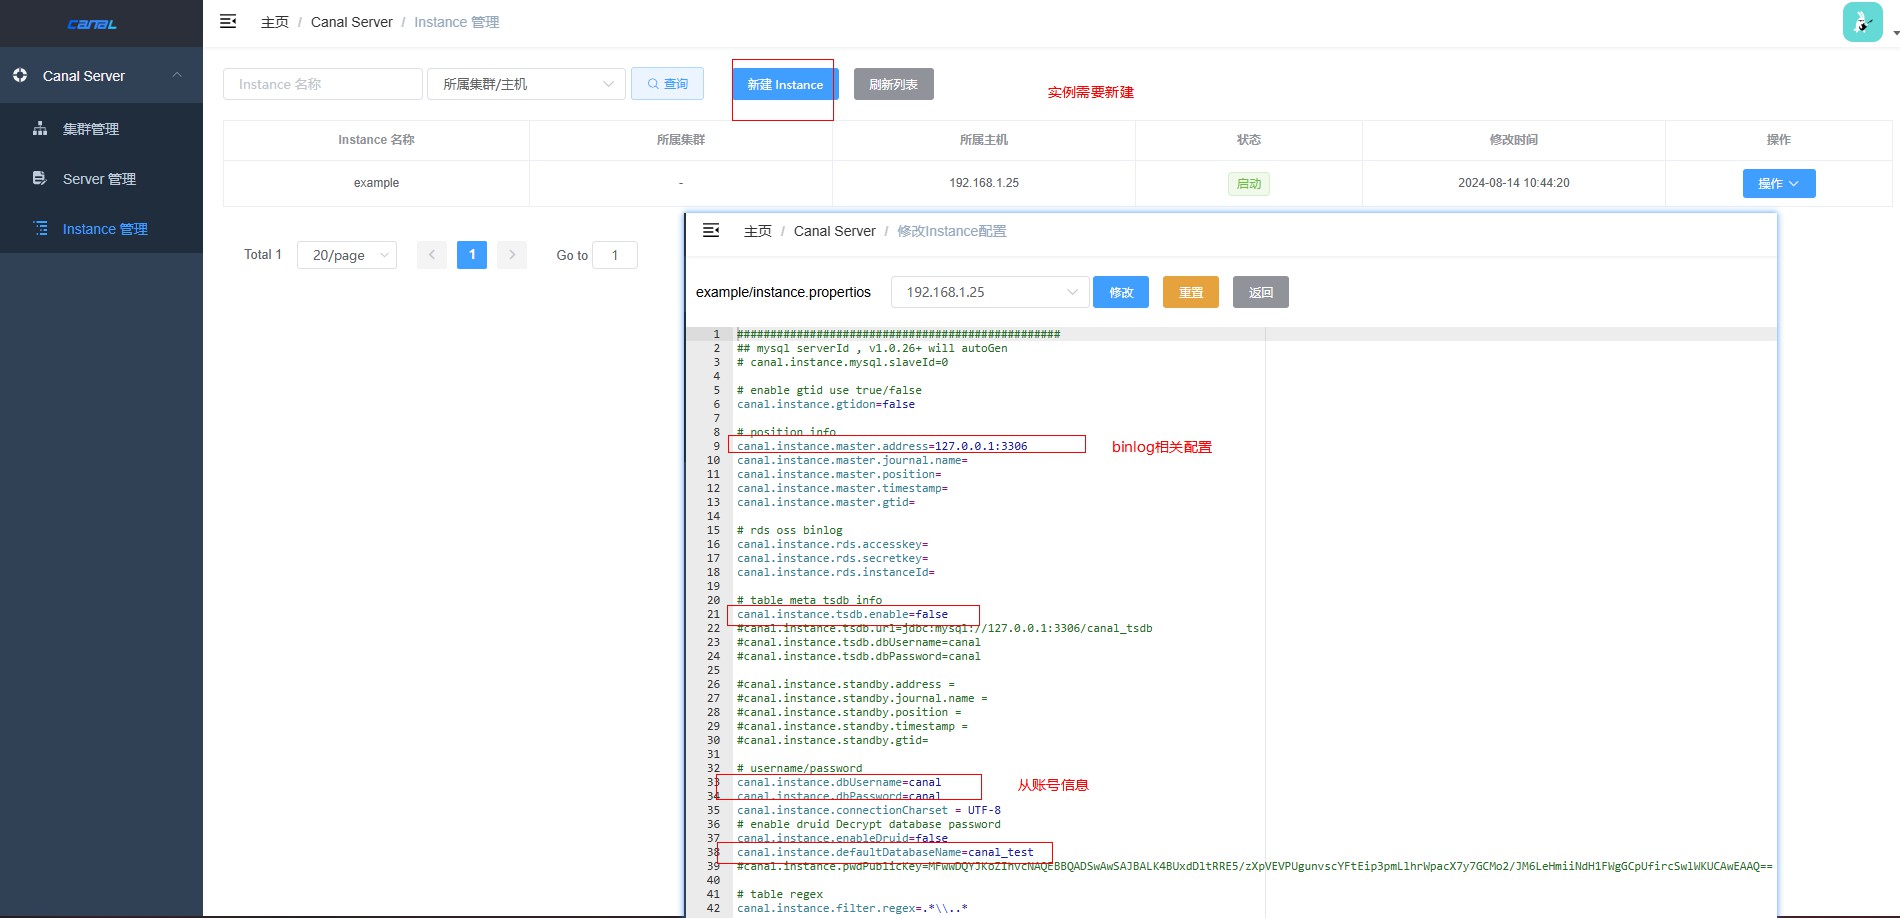
Task: Click the blue 修改 button
Action: (x=1121, y=292)
